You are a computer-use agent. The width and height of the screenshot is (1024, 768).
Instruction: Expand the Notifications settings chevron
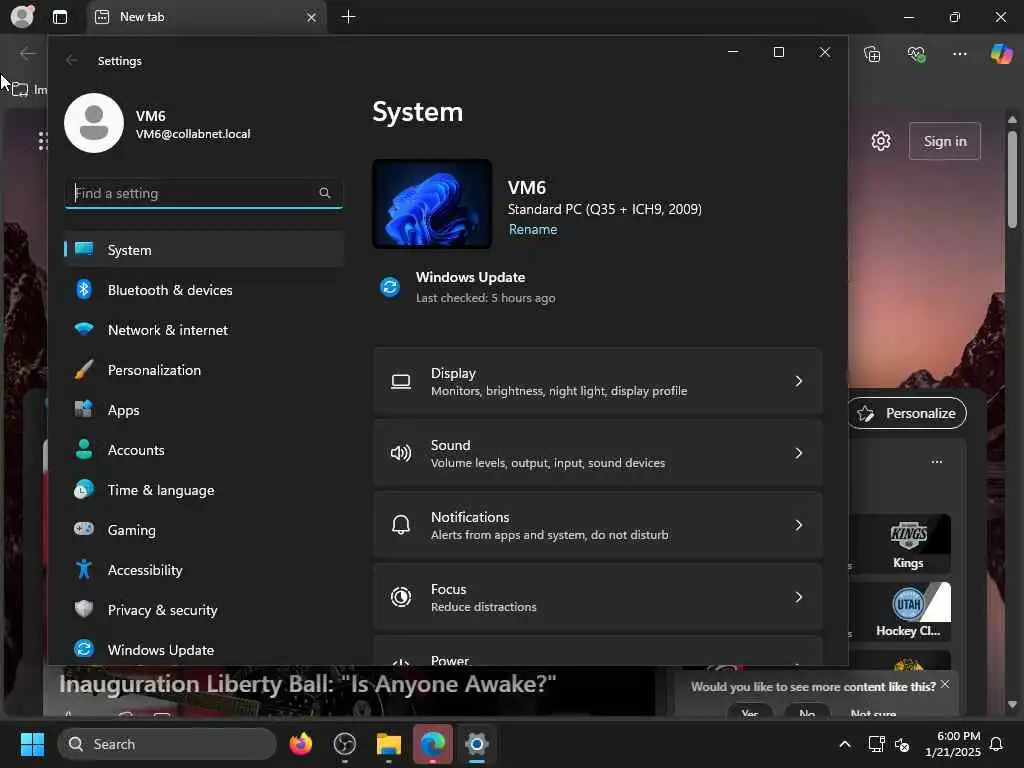pos(798,525)
